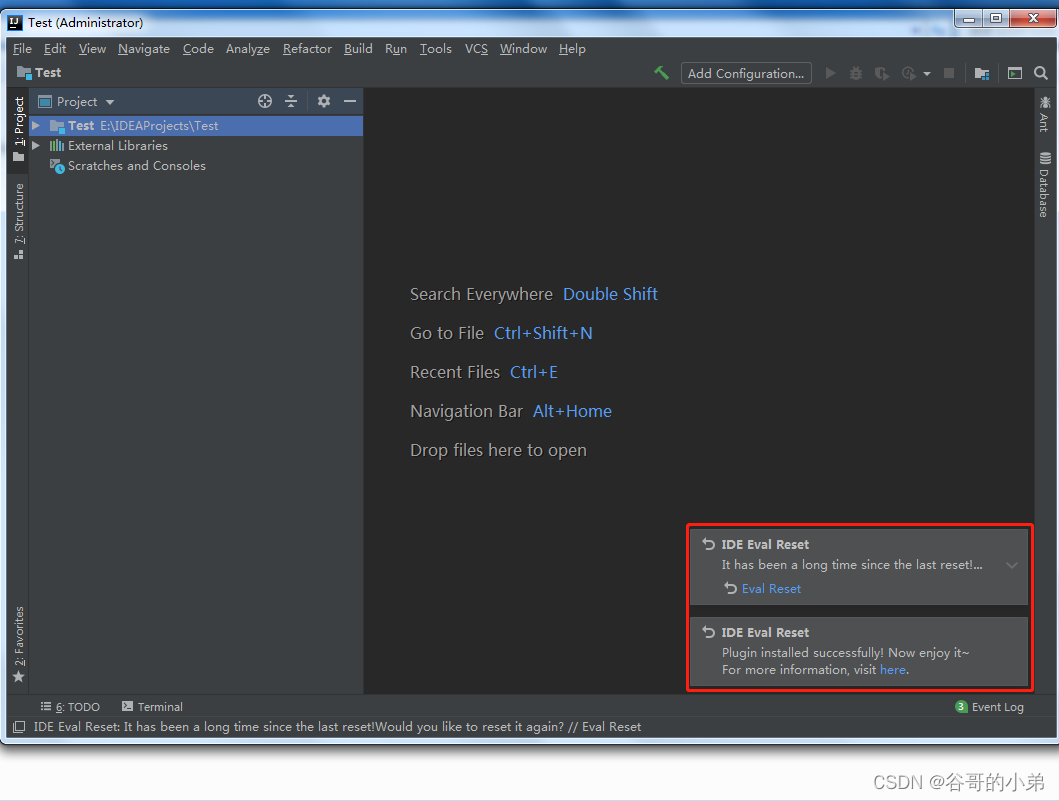Hide the Project panel with minus icon
Screen dimensions: 1059x801
pos(350,101)
